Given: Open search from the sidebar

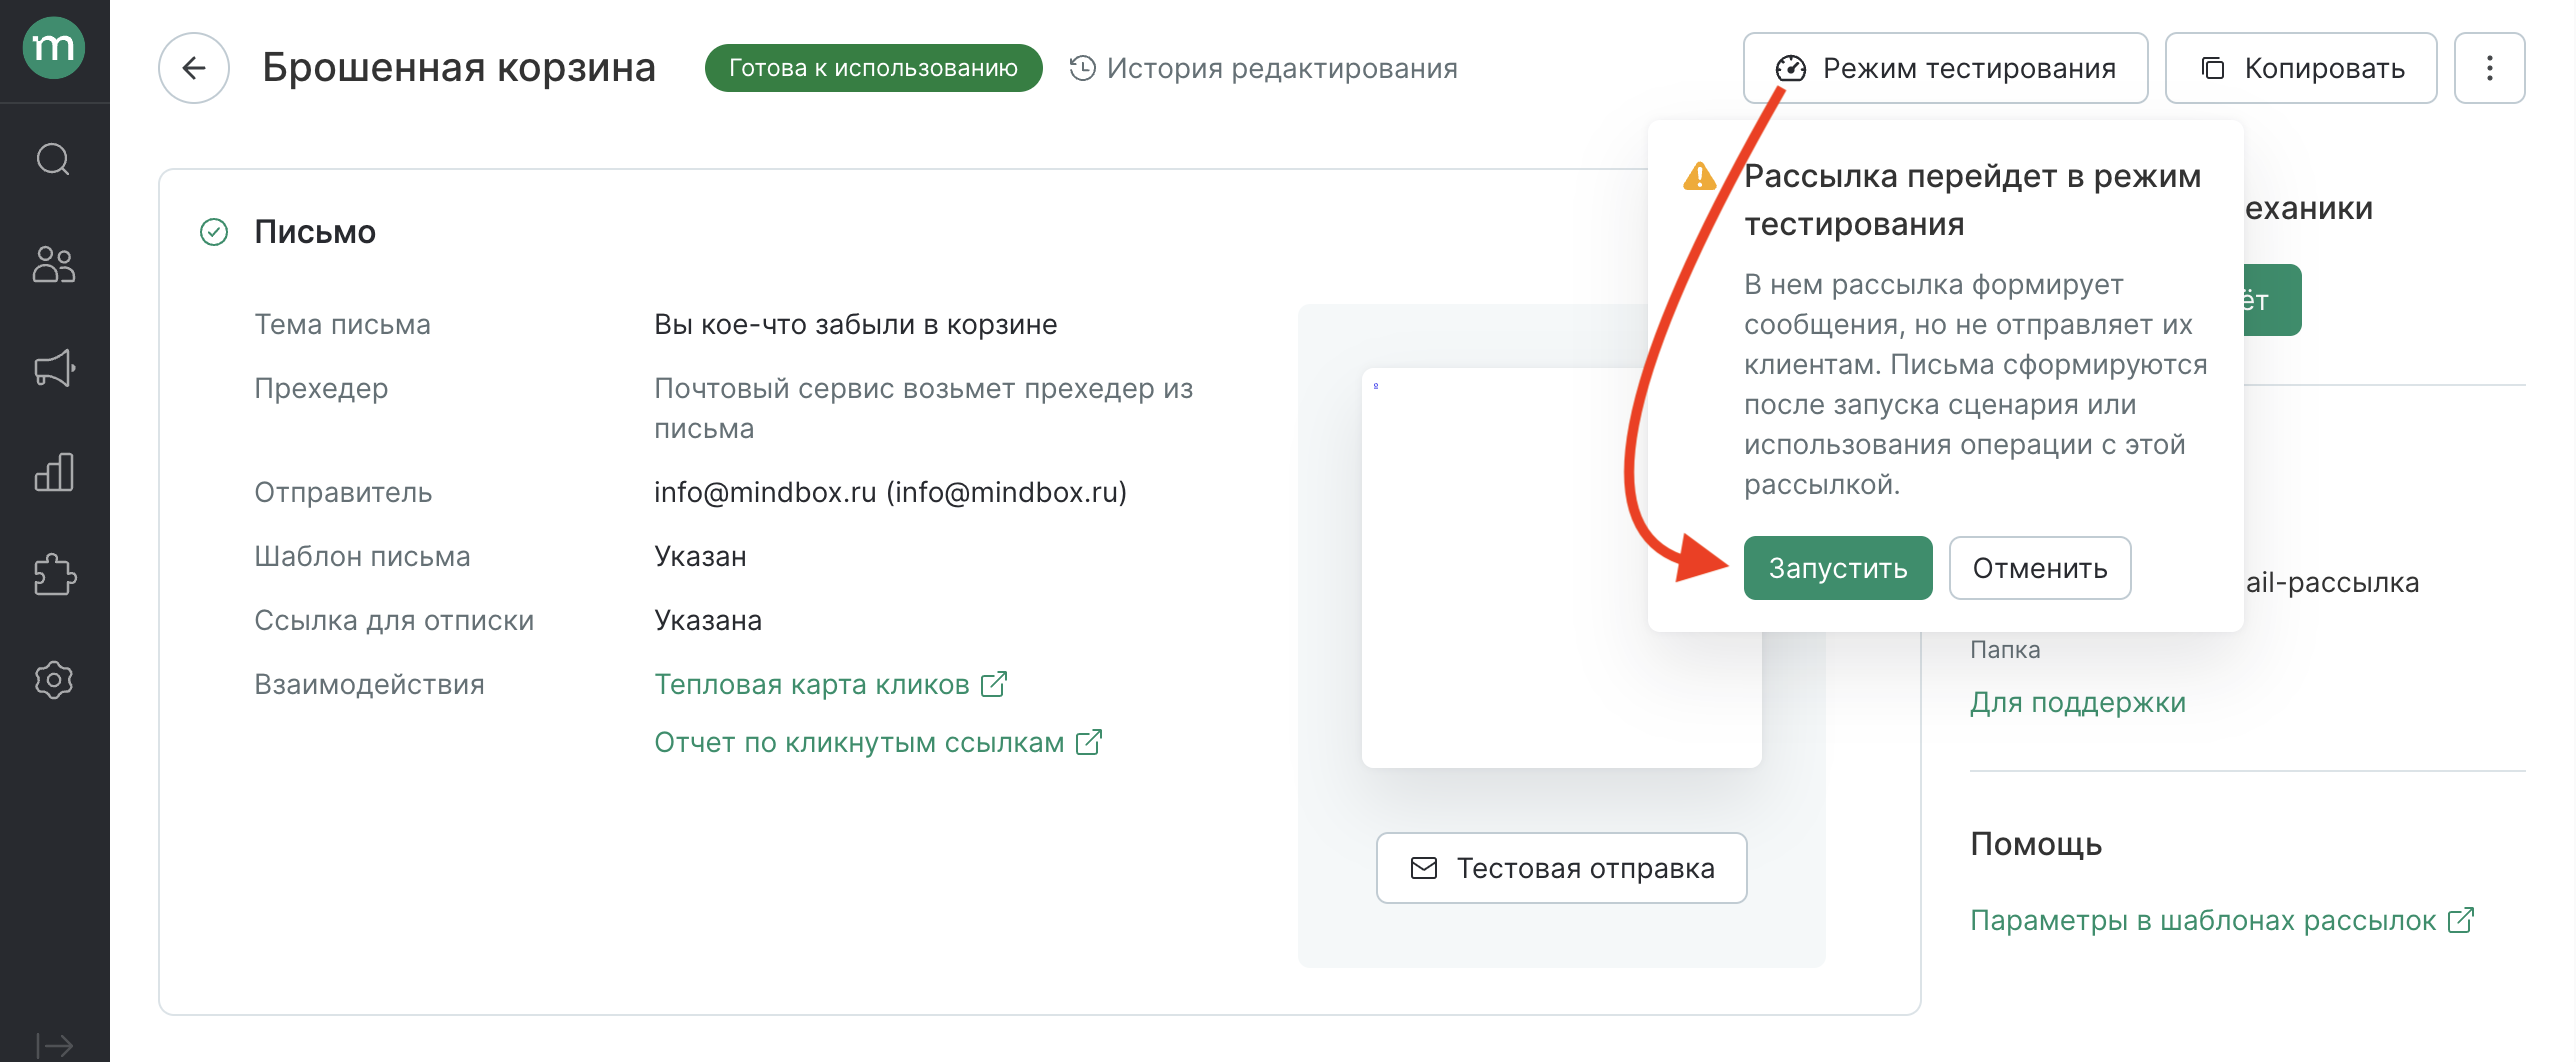Looking at the screenshot, I should 54,159.
